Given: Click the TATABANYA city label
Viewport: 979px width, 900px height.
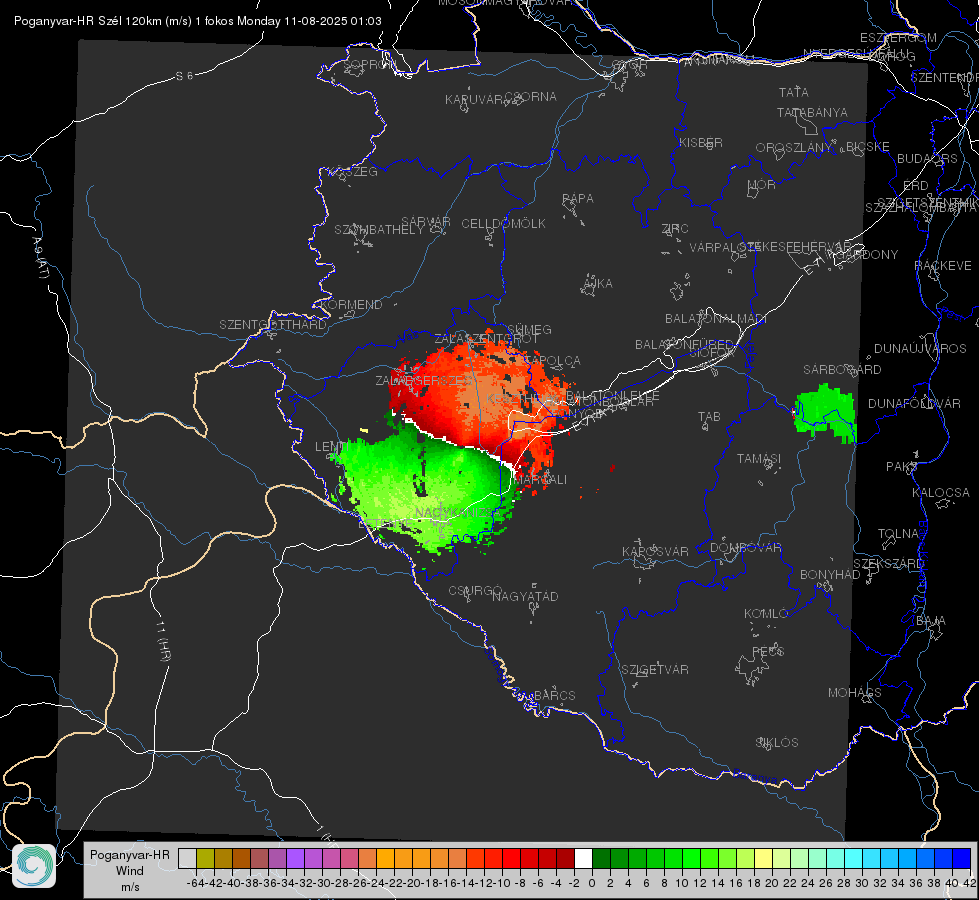Looking at the screenshot, I should pos(812,112).
